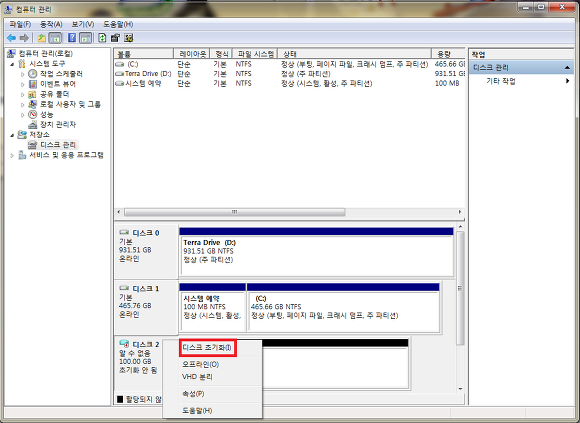Sort by the 레이아웃 column header
The width and height of the screenshot is (580, 423).
click(x=192, y=54)
